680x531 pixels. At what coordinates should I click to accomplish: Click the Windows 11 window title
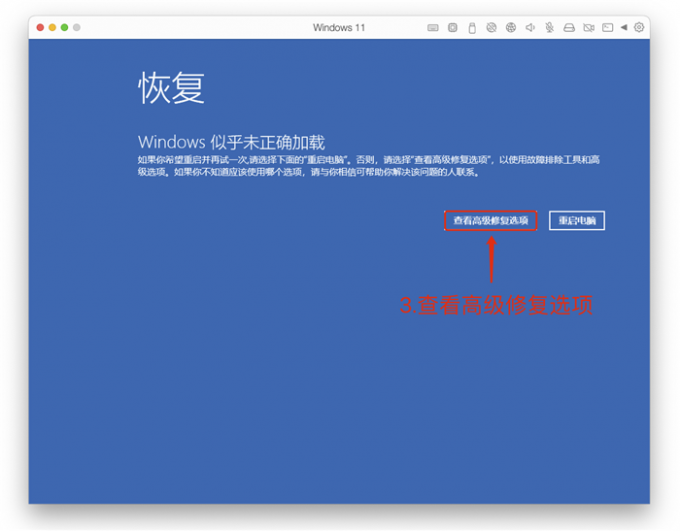pos(339,28)
